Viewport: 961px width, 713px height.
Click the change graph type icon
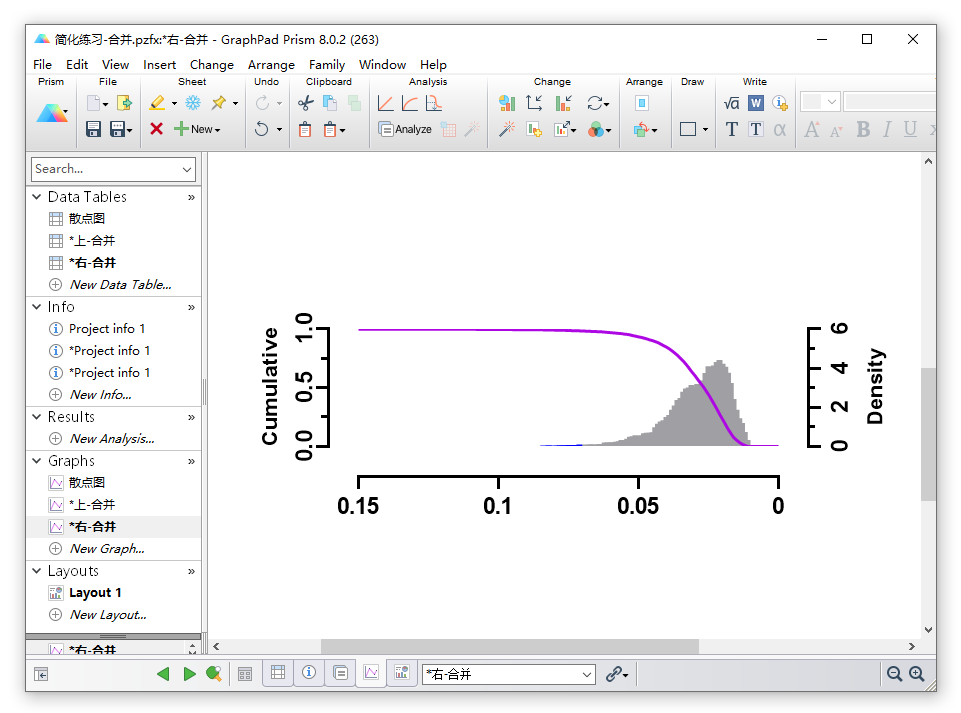[506, 103]
